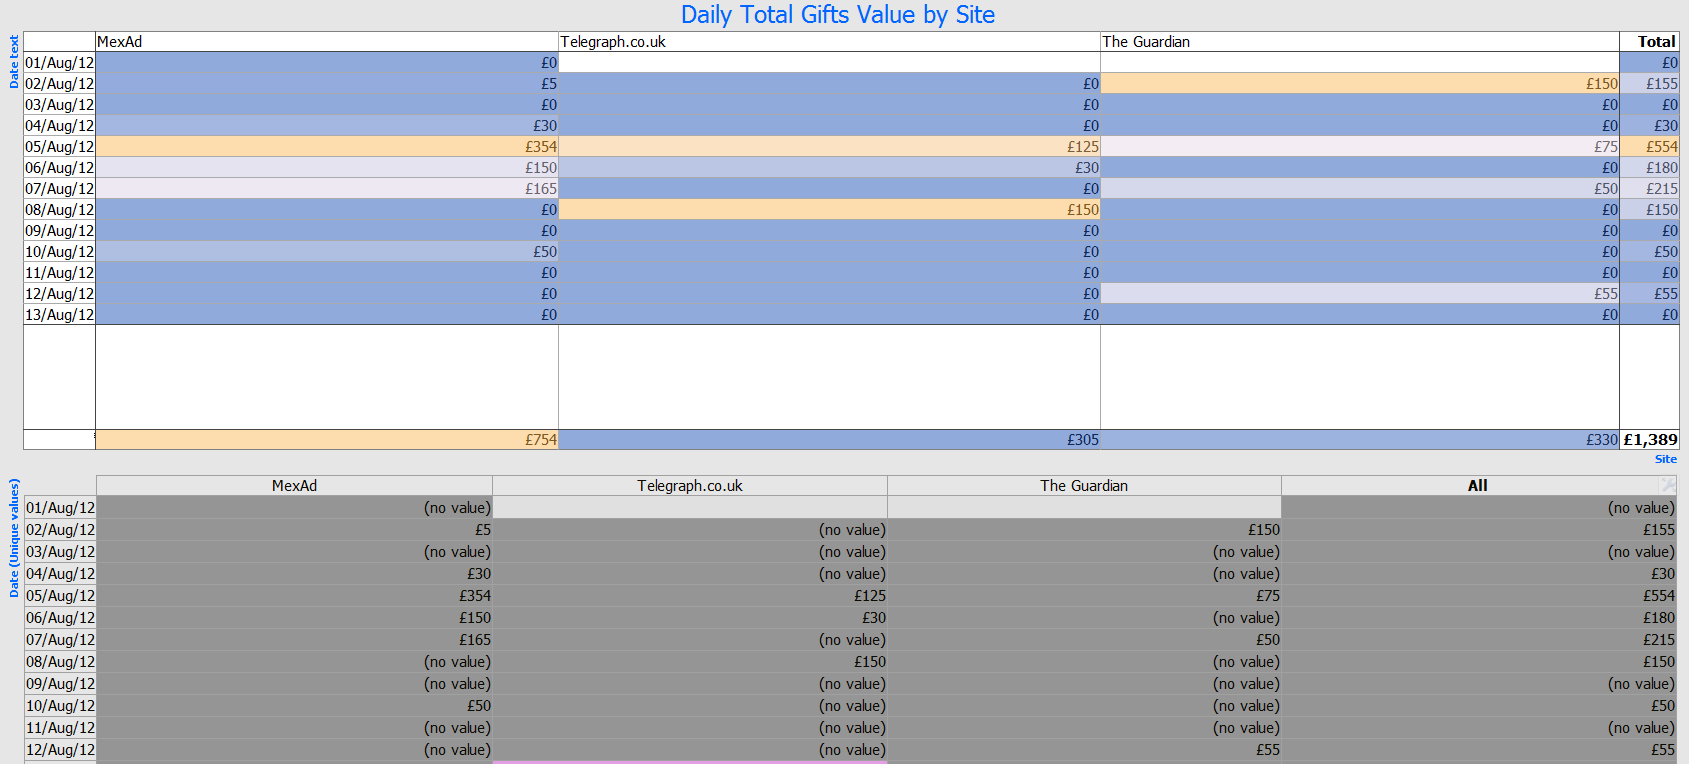Viewport: 1689px width, 764px height.
Task: Click the Daily Total Gifts Value by Site title
Action: click(x=838, y=15)
